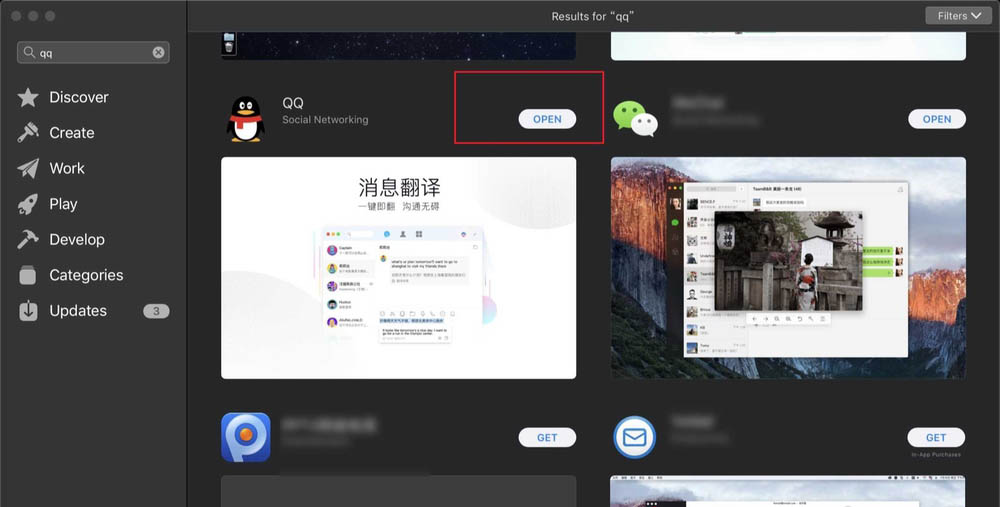
Task: Click the Work paper plane icon
Action: point(28,168)
